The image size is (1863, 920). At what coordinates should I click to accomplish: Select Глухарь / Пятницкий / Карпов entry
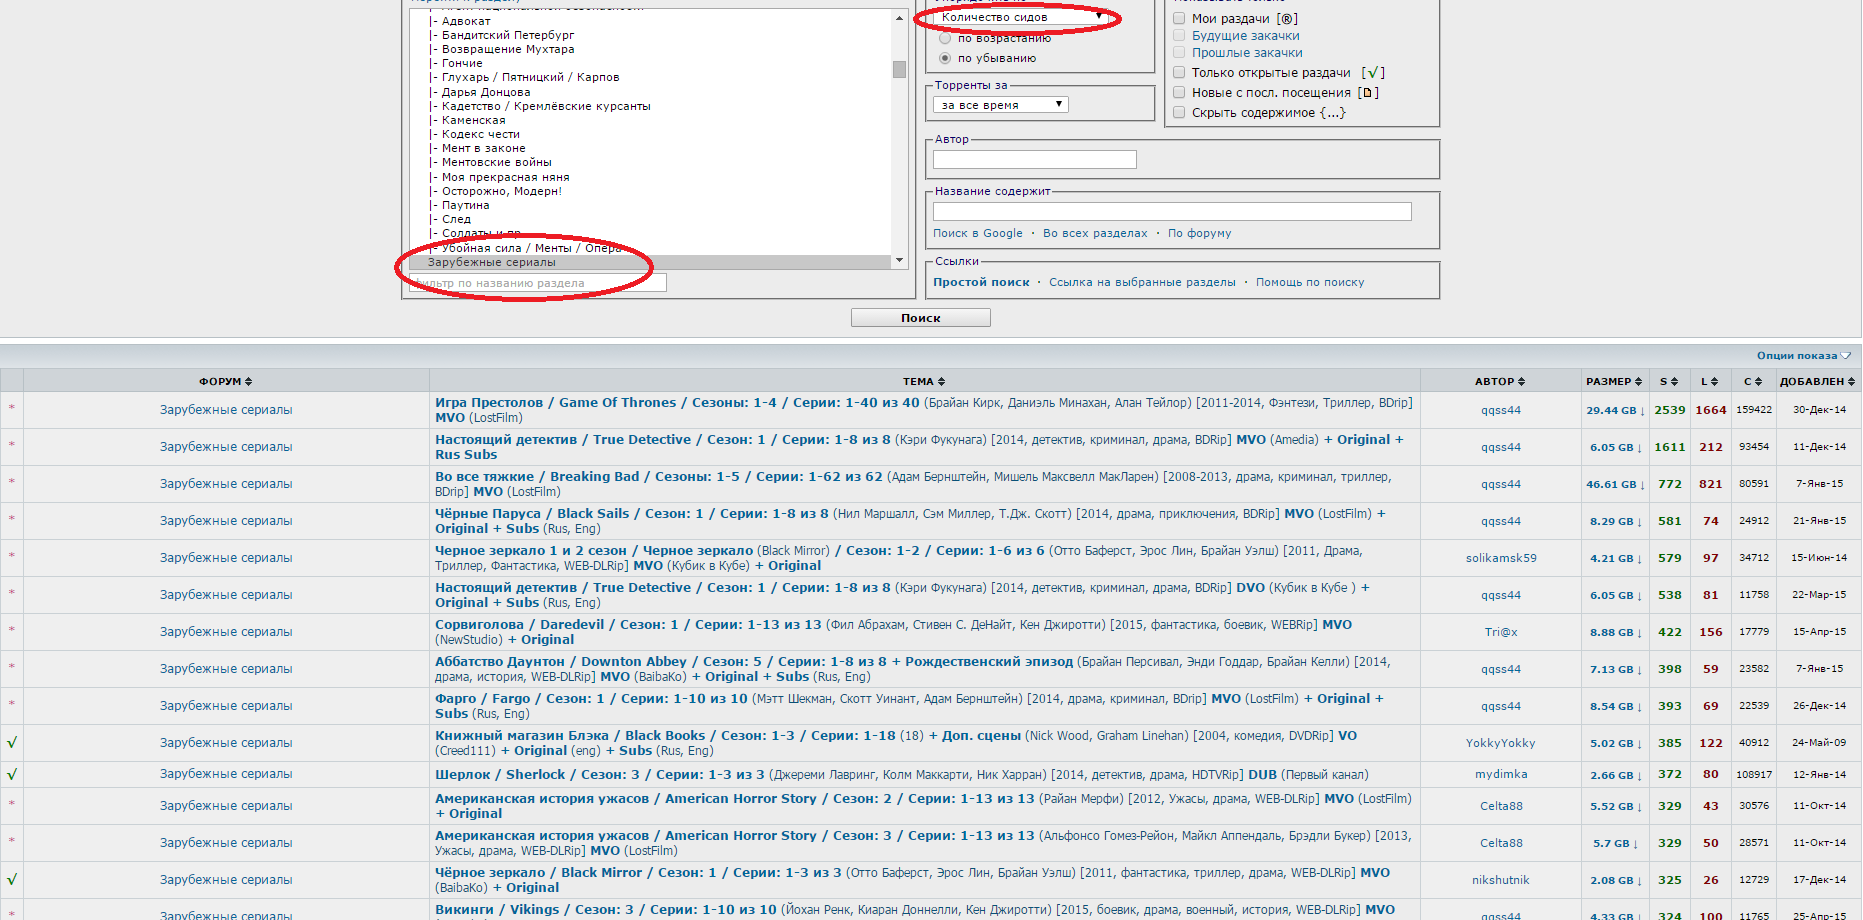[x=530, y=77]
